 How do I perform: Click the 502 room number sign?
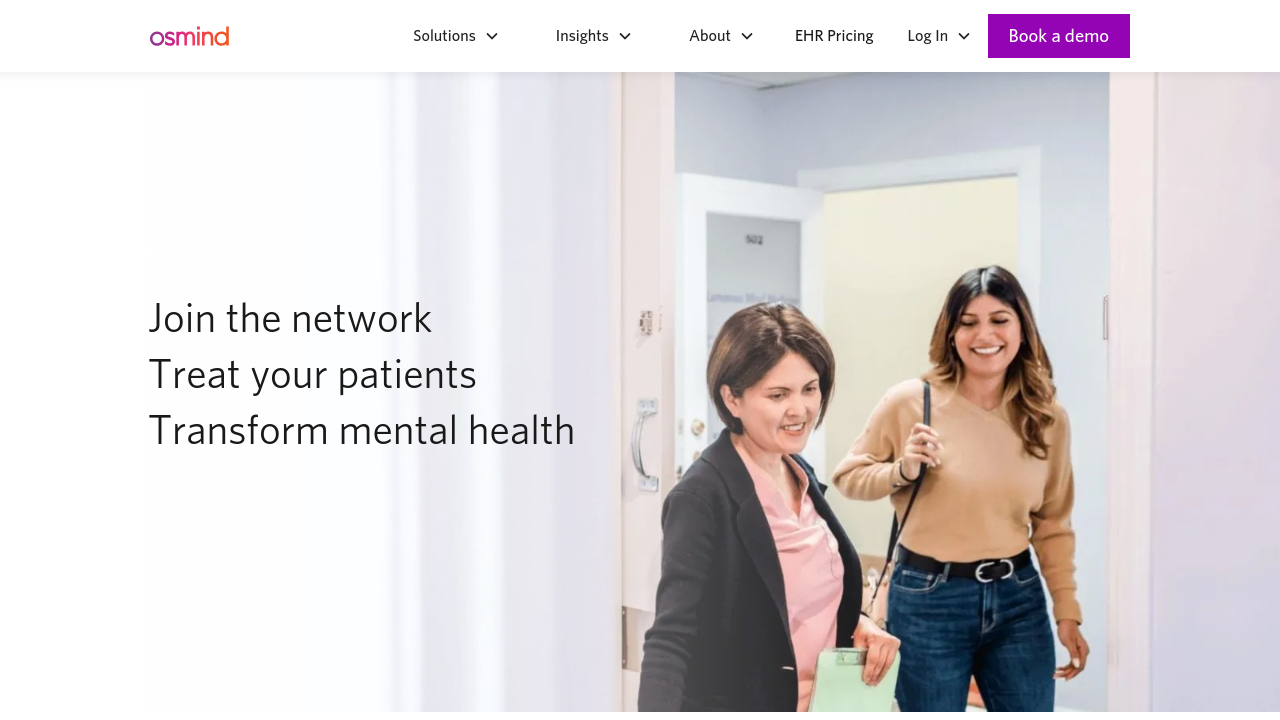(x=754, y=239)
